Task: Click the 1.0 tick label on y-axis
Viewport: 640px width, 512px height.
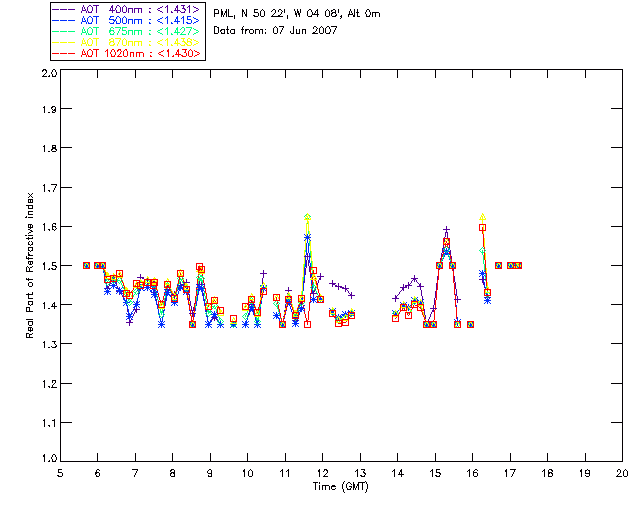Action: pyautogui.click(x=49, y=459)
